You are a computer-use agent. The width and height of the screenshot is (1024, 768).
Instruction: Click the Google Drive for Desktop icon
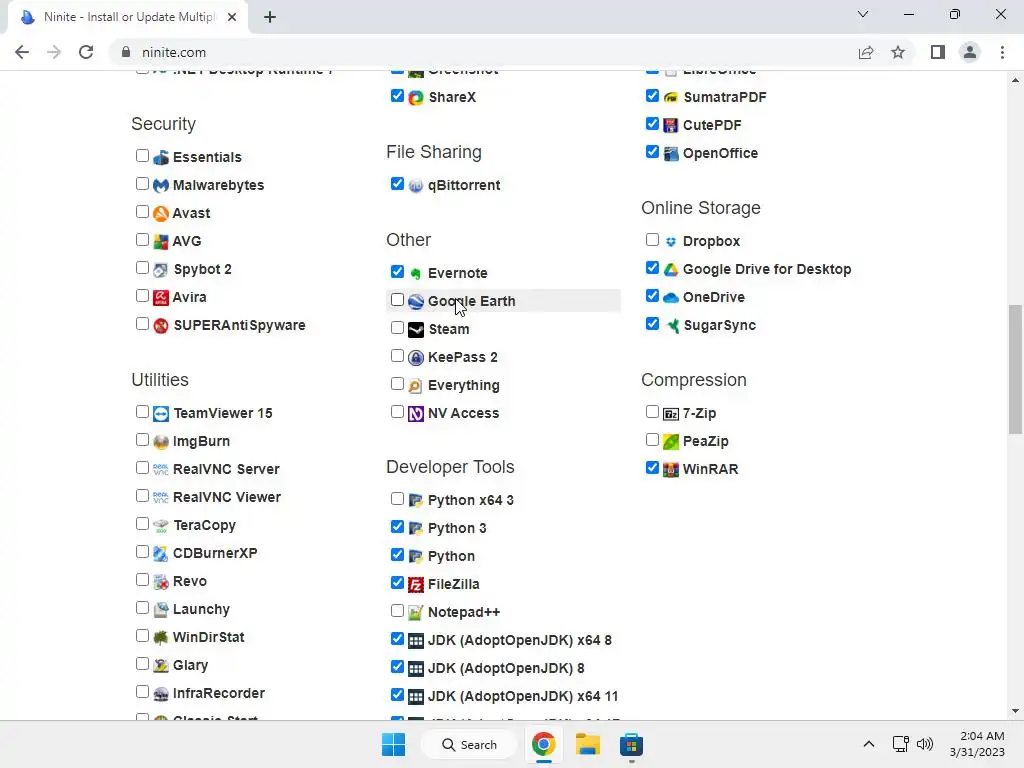(x=671, y=270)
